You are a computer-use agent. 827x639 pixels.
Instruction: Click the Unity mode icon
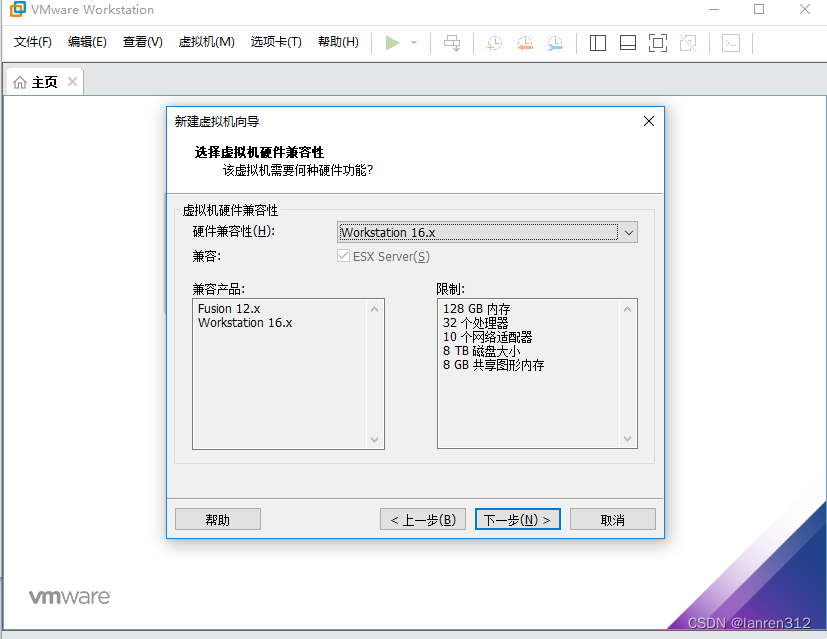(688, 43)
